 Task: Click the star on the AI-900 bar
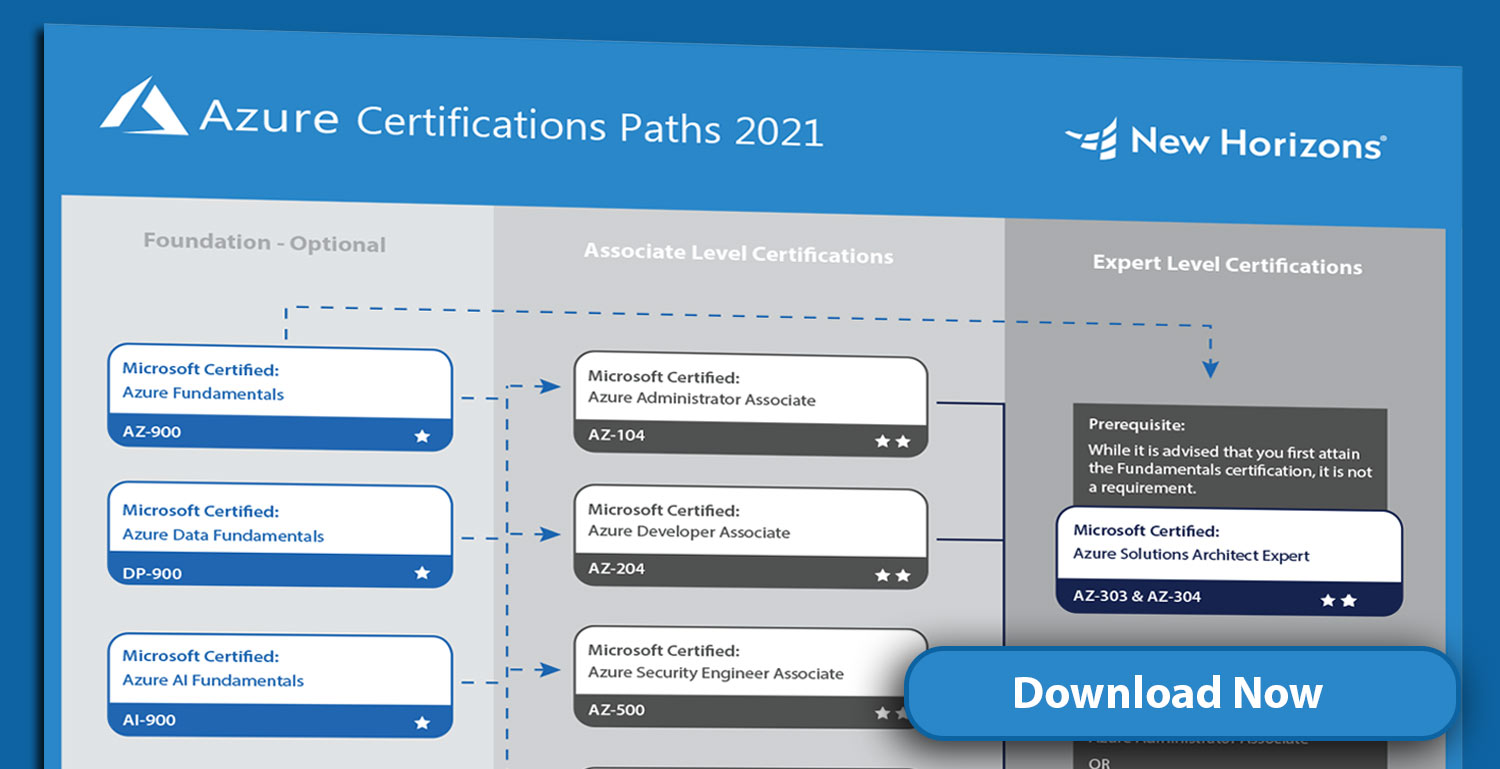tap(422, 722)
